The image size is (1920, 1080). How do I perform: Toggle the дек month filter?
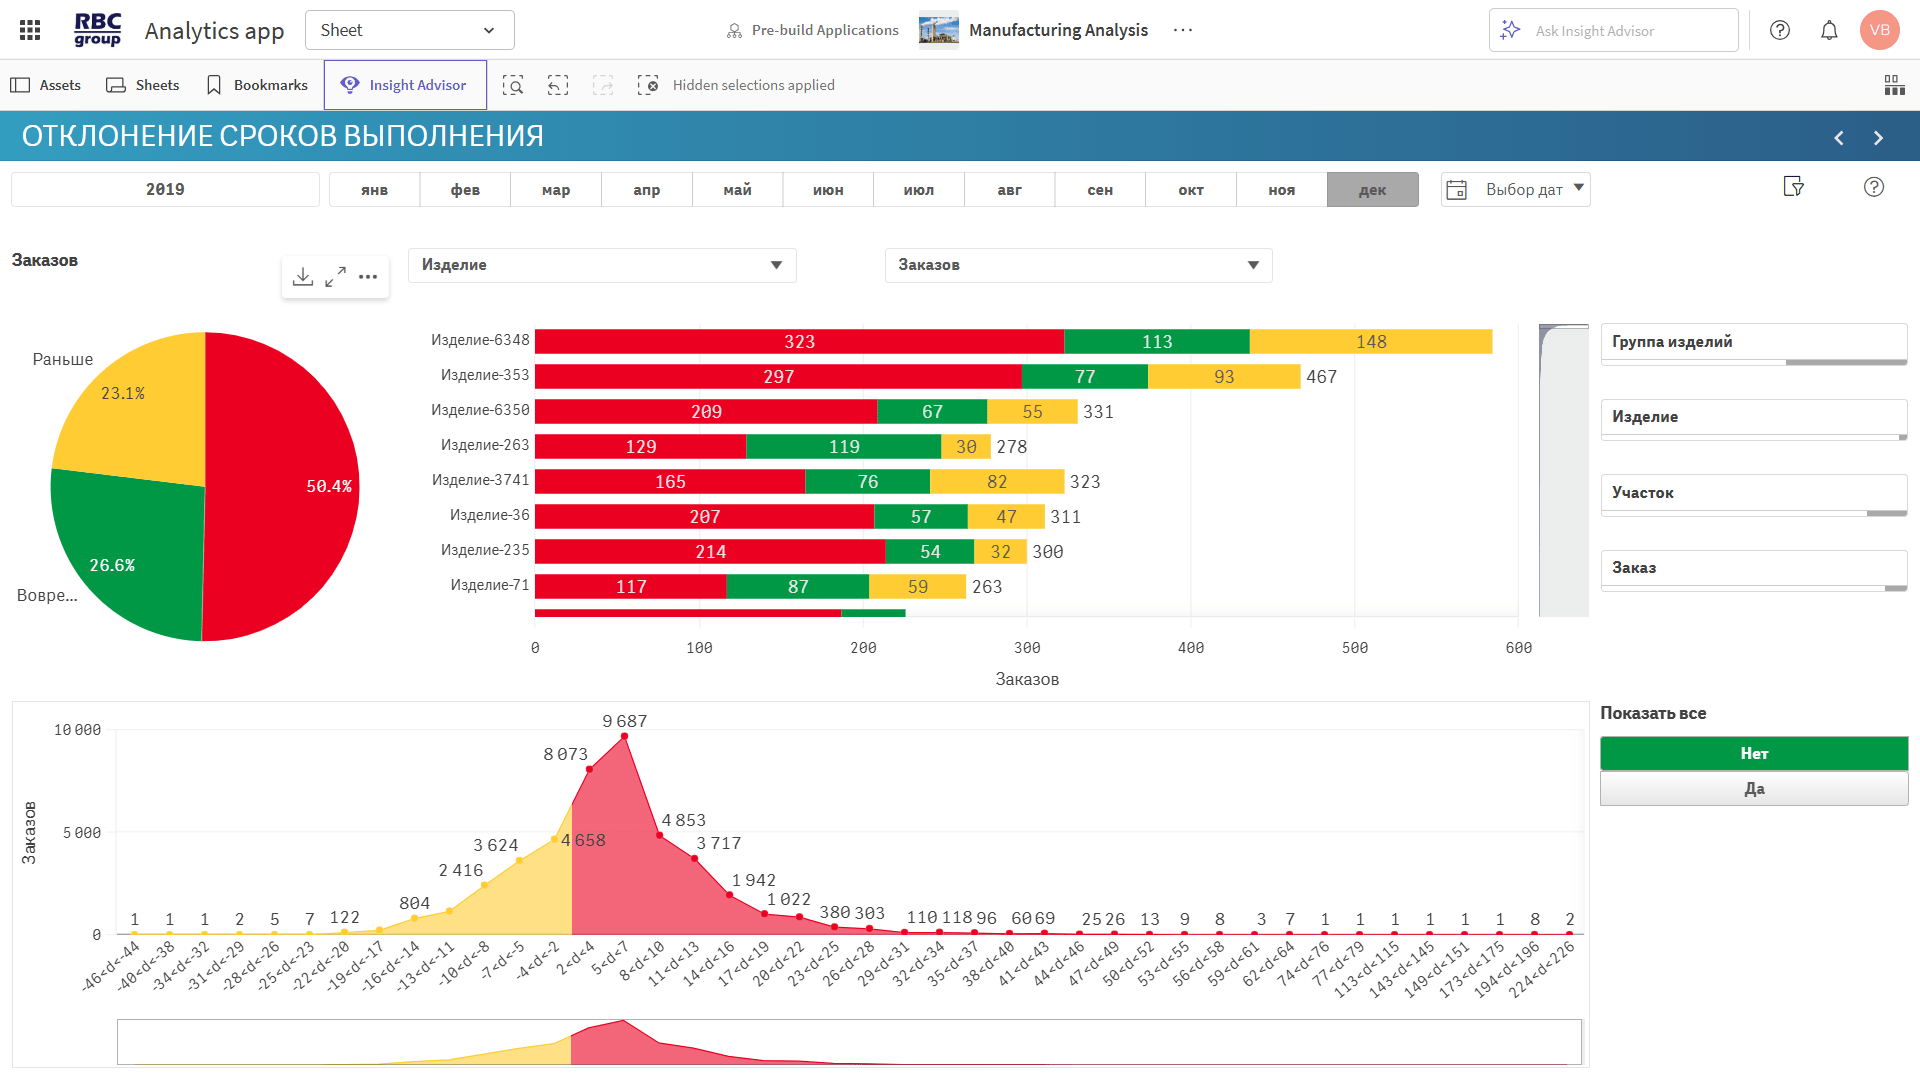point(1372,190)
